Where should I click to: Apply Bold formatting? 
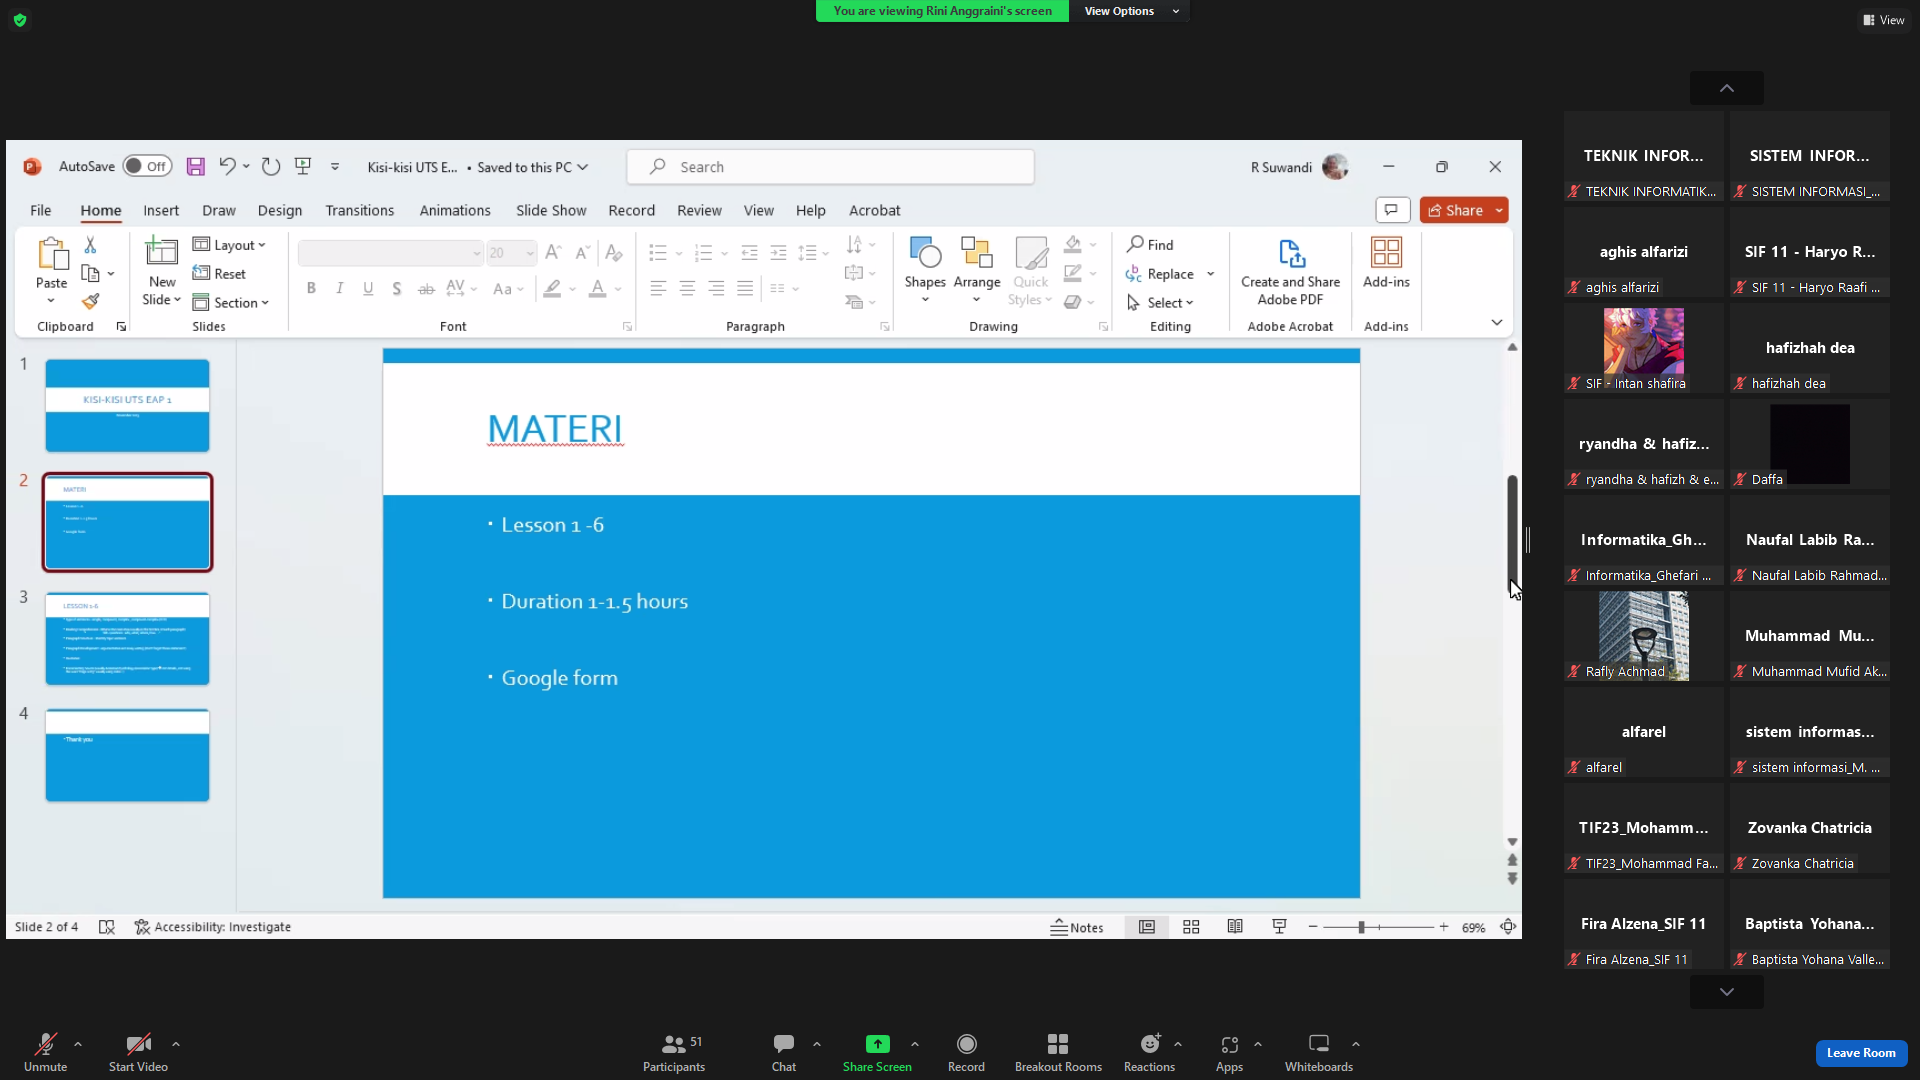click(x=311, y=289)
